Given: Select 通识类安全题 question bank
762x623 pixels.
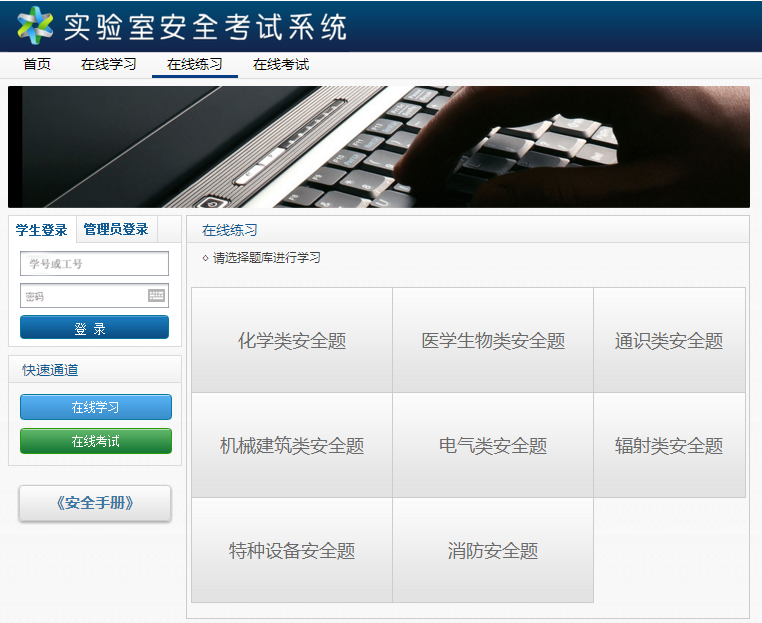Looking at the screenshot, I should (669, 340).
